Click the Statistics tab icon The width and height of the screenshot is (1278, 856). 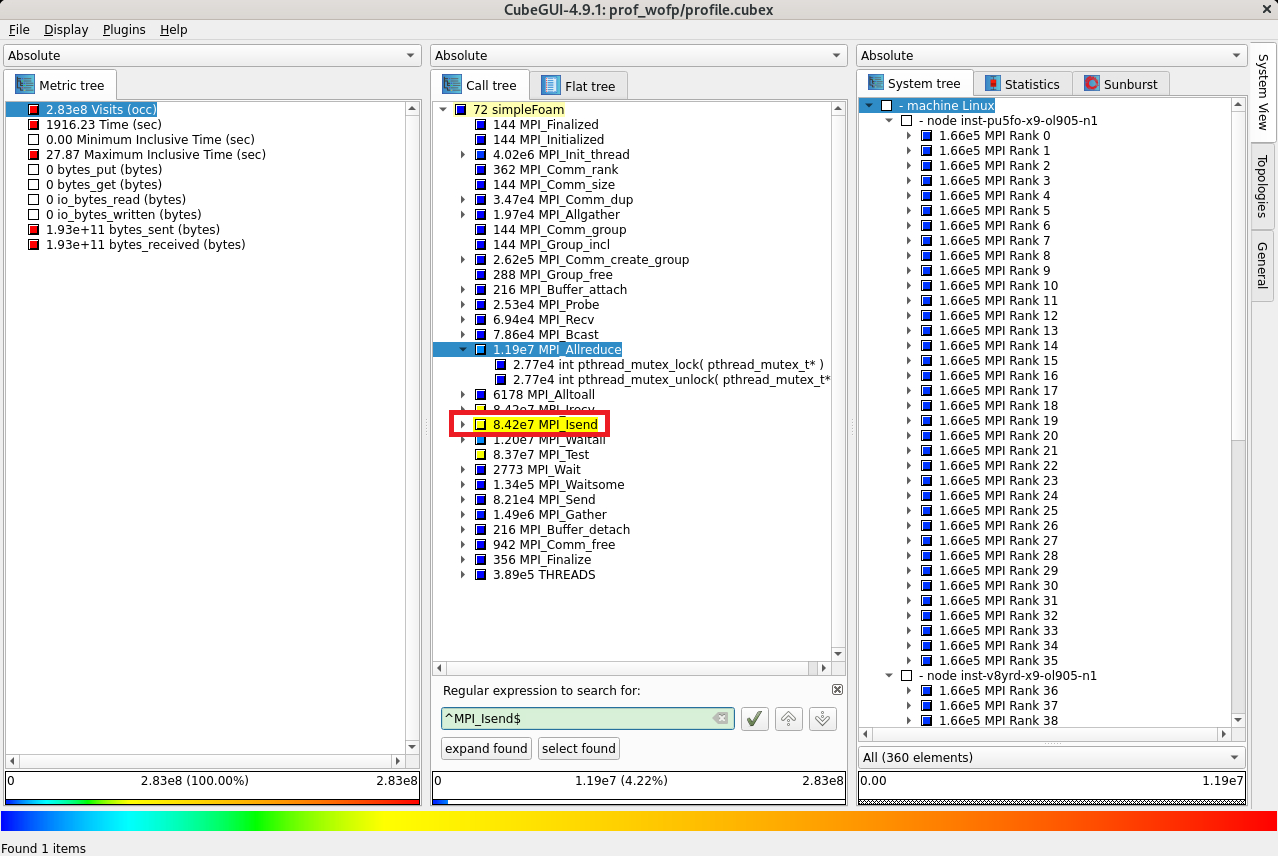click(x=992, y=84)
